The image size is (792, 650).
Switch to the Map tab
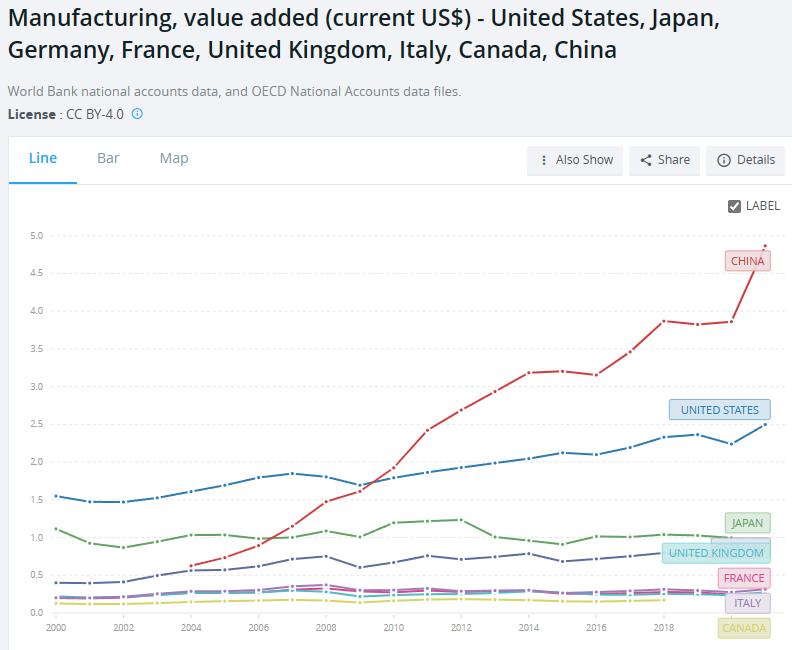[174, 158]
